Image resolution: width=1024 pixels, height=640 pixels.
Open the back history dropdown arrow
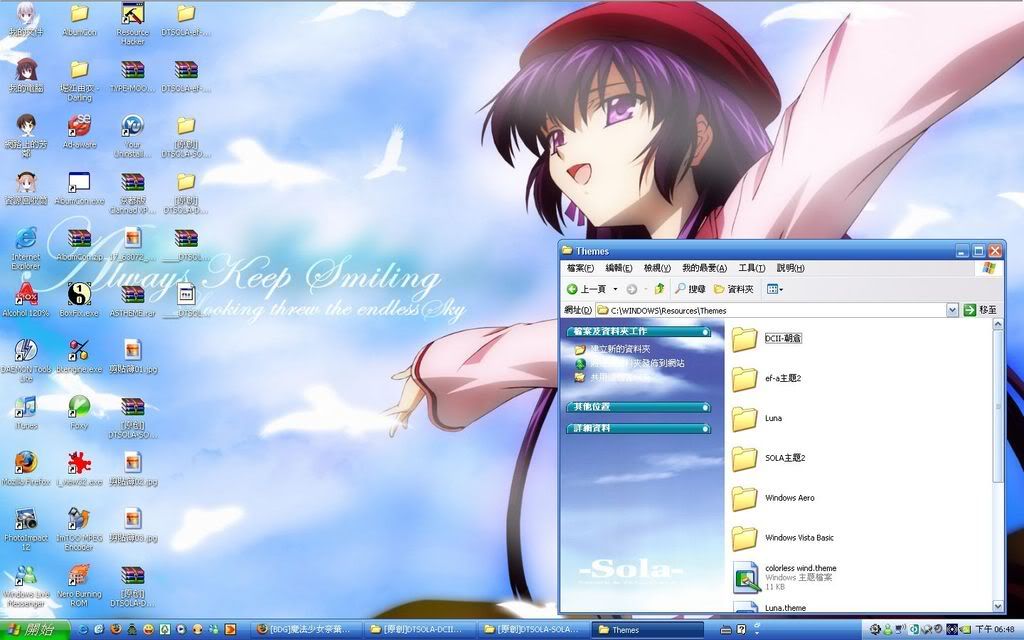pos(615,289)
